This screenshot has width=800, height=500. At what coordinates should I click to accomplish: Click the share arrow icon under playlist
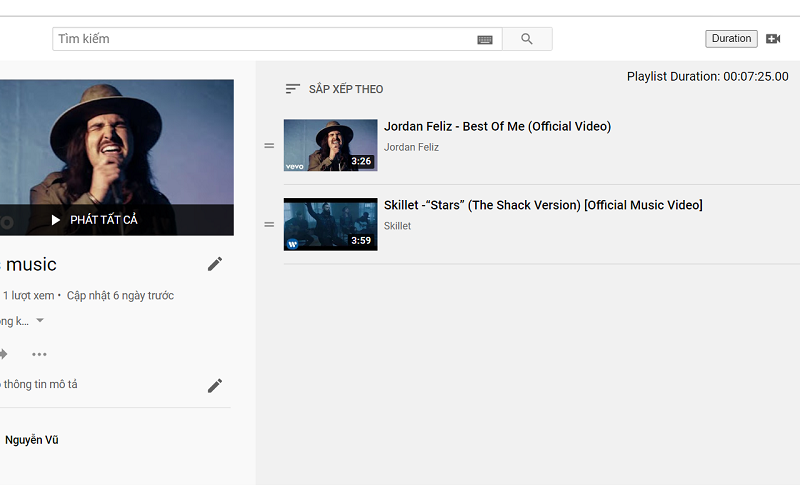pos(3,354)
